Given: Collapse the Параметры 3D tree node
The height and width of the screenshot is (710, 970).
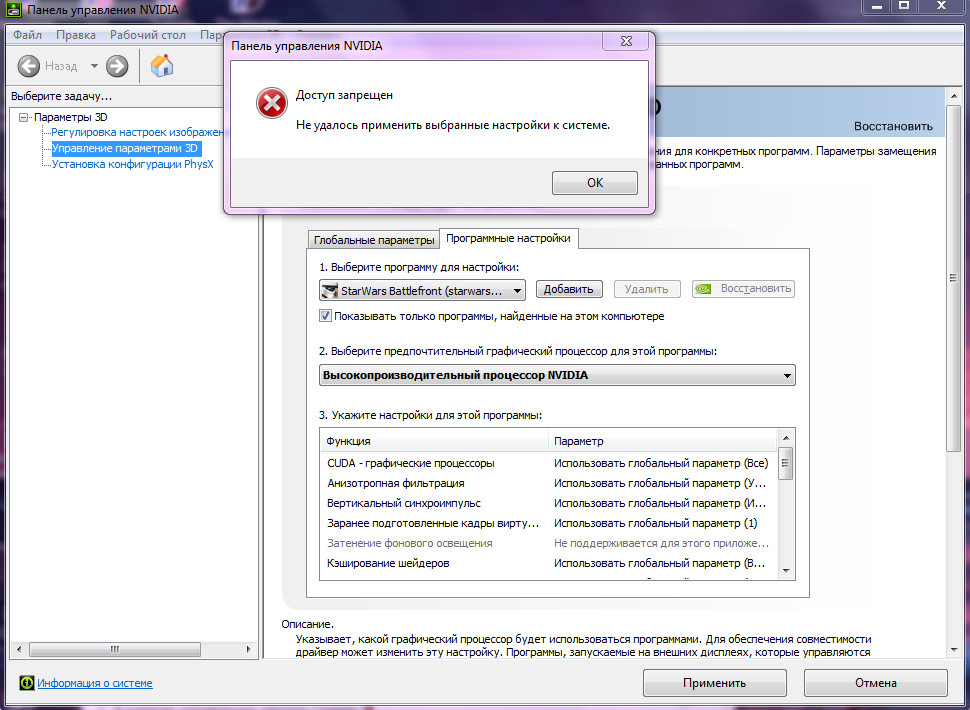Looking at the screenshot, I should 24,117.
